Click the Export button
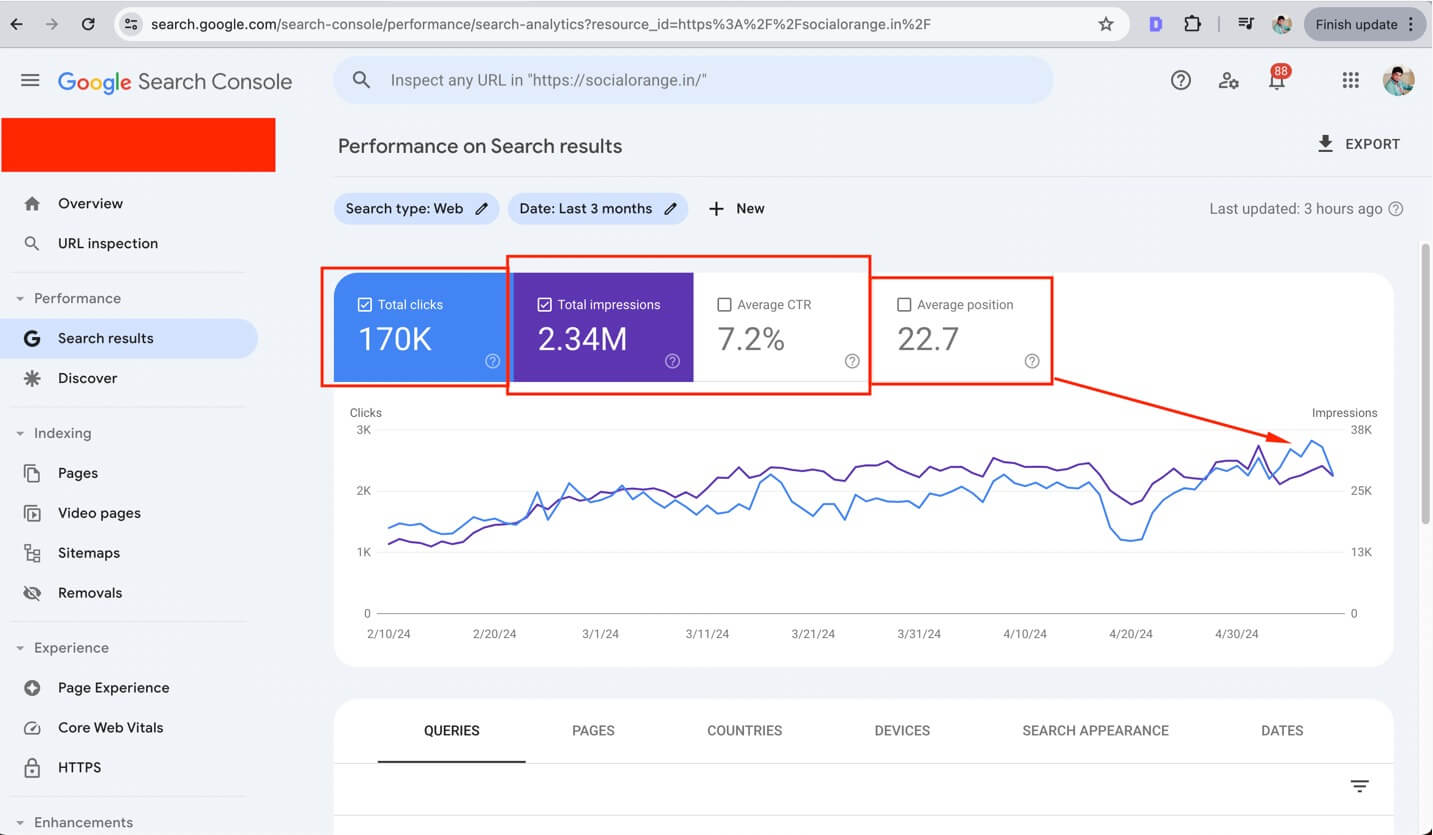This screenshot has width=1433, height=835. pyautogui.click(x=1358, y=144)
